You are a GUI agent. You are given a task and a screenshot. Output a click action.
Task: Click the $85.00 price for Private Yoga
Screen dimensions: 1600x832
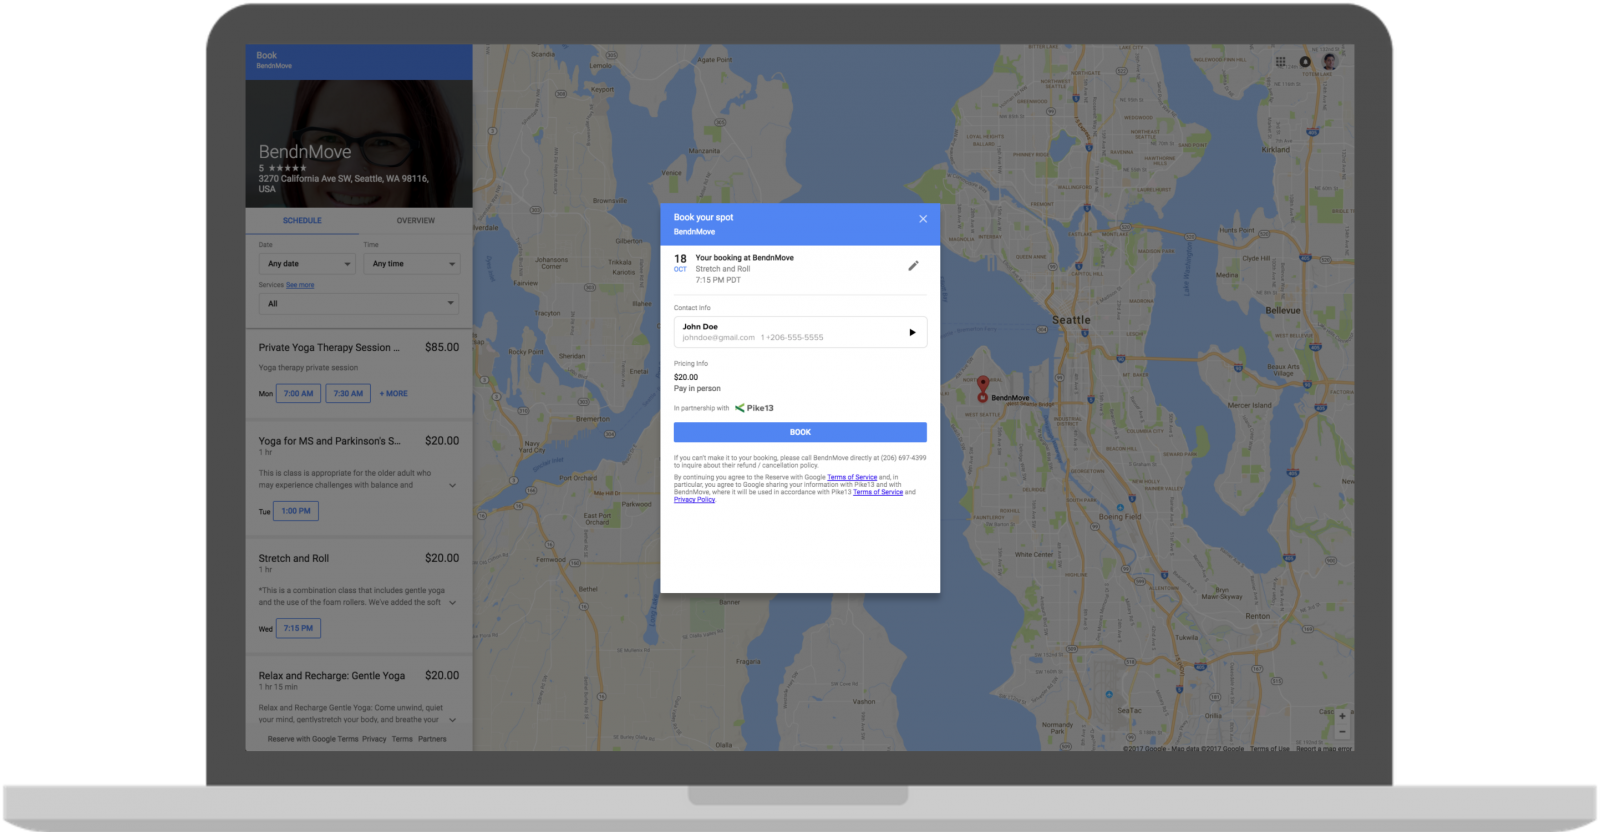(x=442, y=348)
